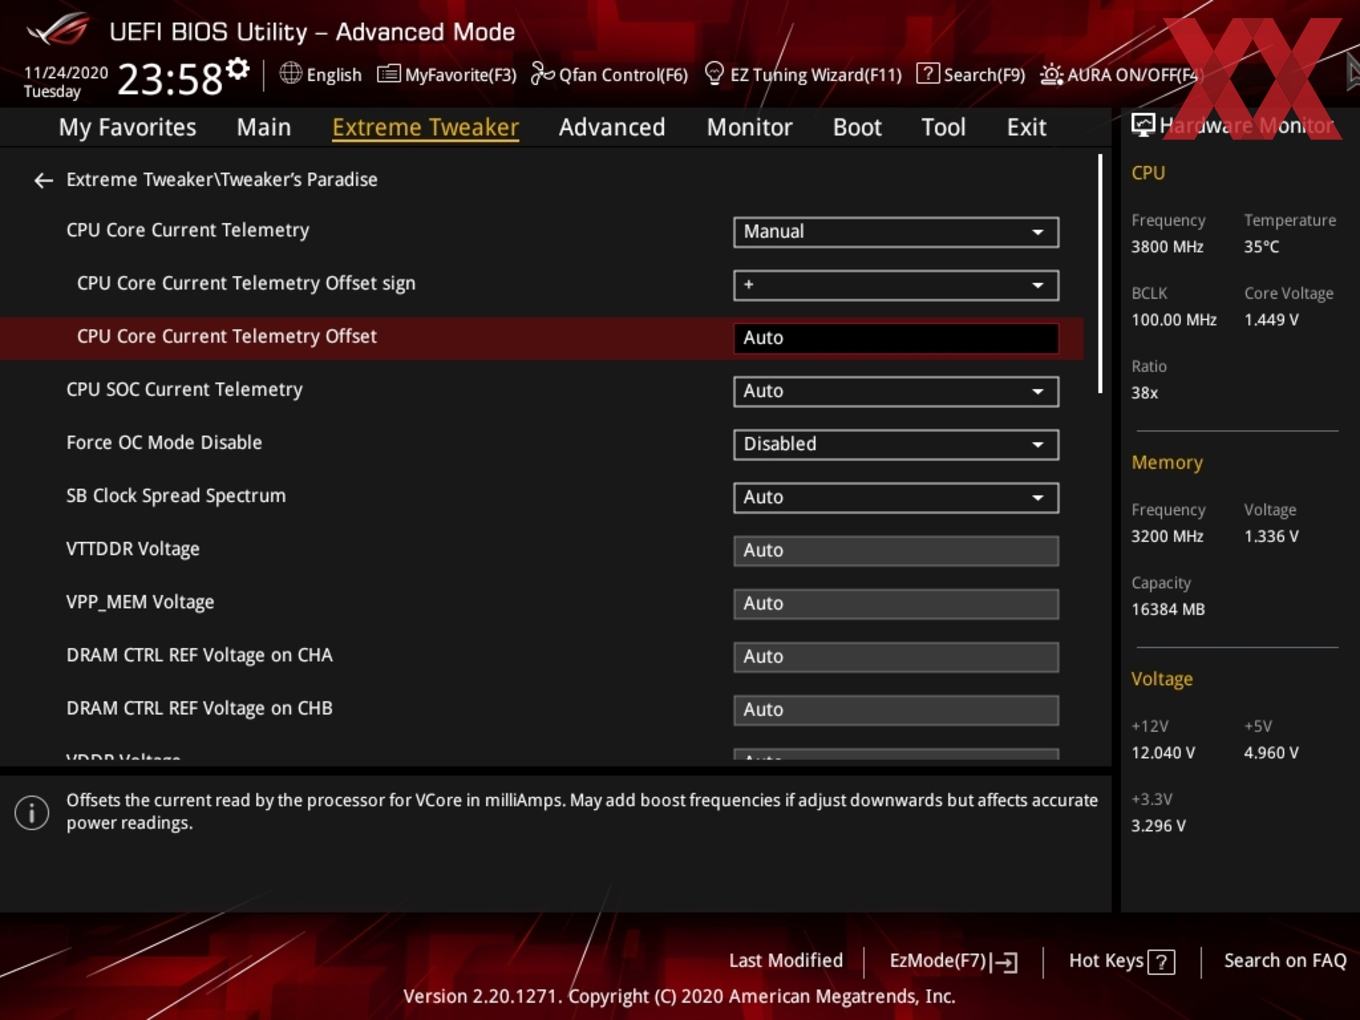Launch EZ Tuning Wizard(F11) bulb icon
The width and height of the screenshot is (1360, 1020).
tap(714, 73)
